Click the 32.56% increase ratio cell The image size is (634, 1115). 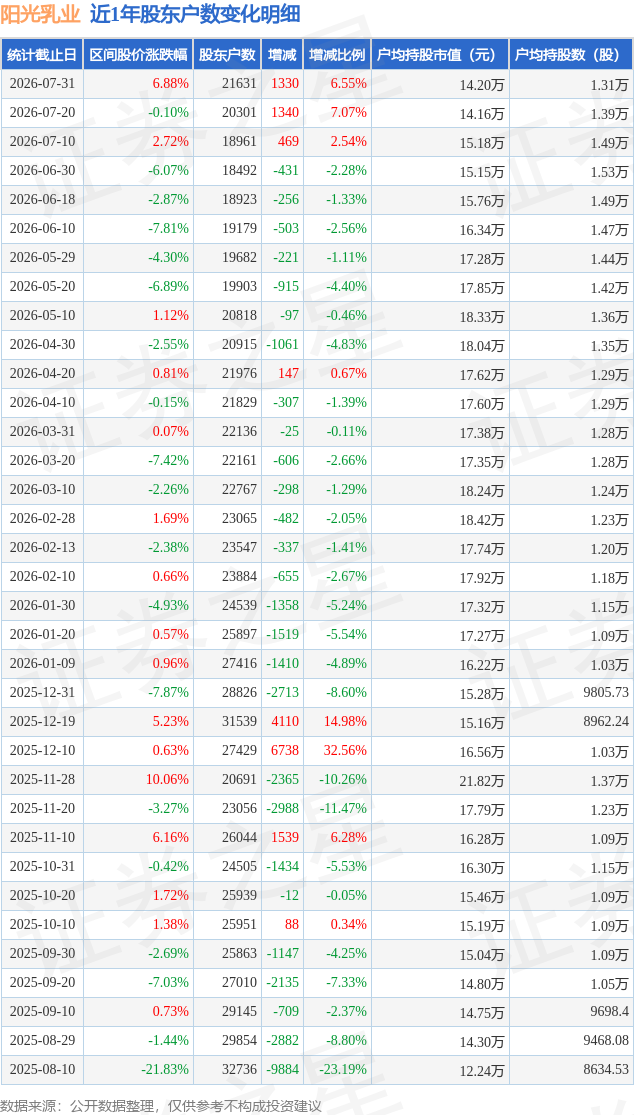click(337, 751)
